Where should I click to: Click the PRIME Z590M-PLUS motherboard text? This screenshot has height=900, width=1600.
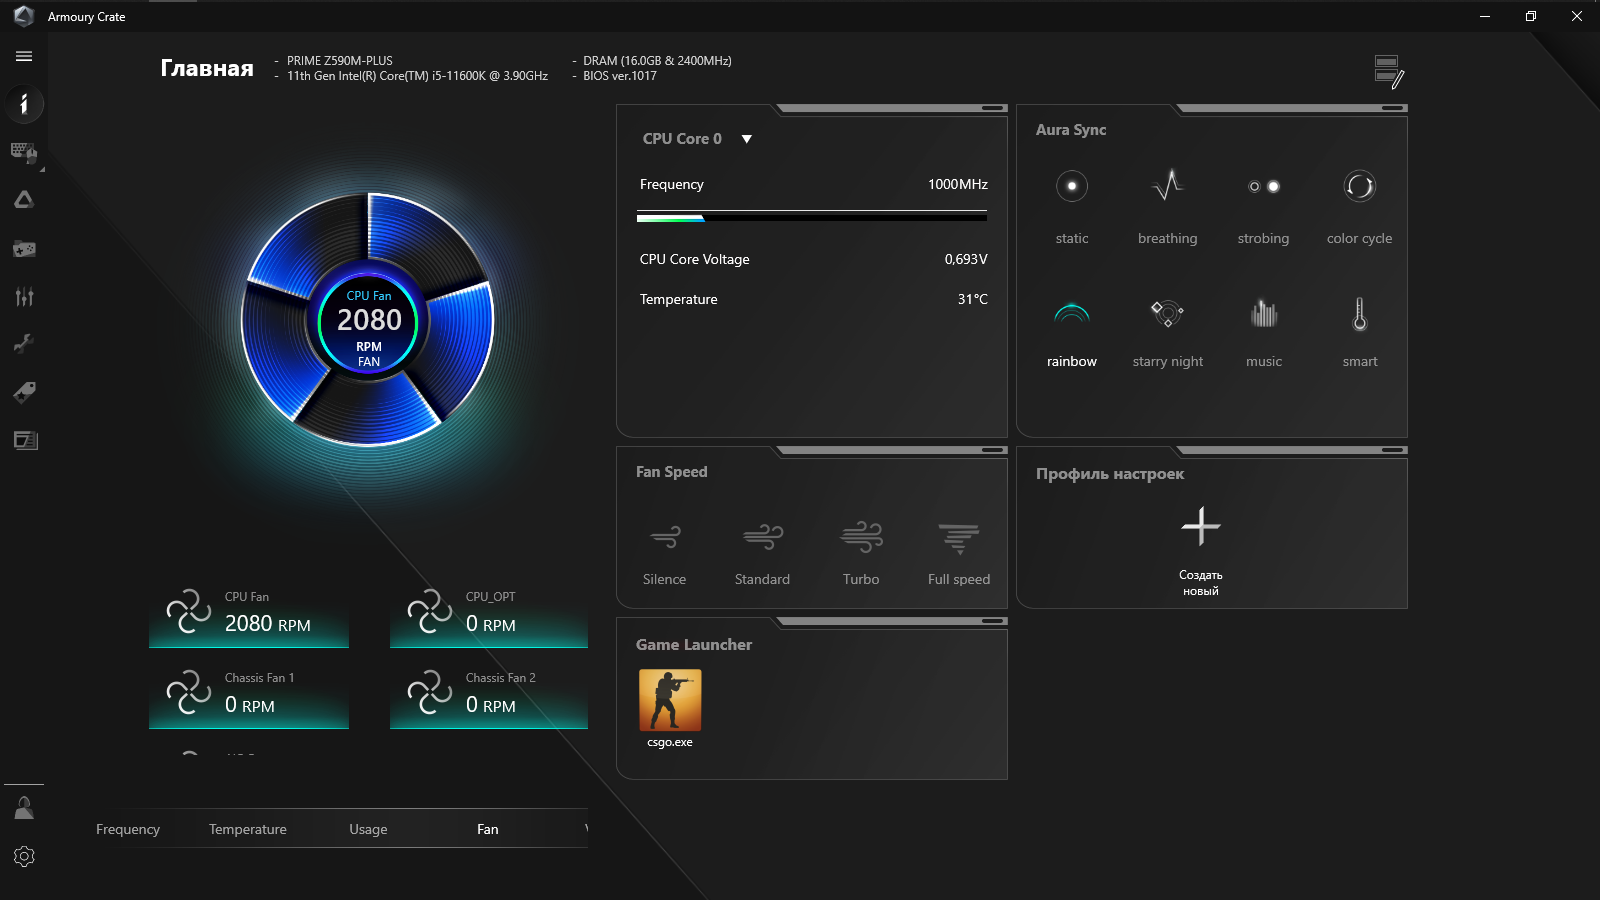(x=340, y=61)
